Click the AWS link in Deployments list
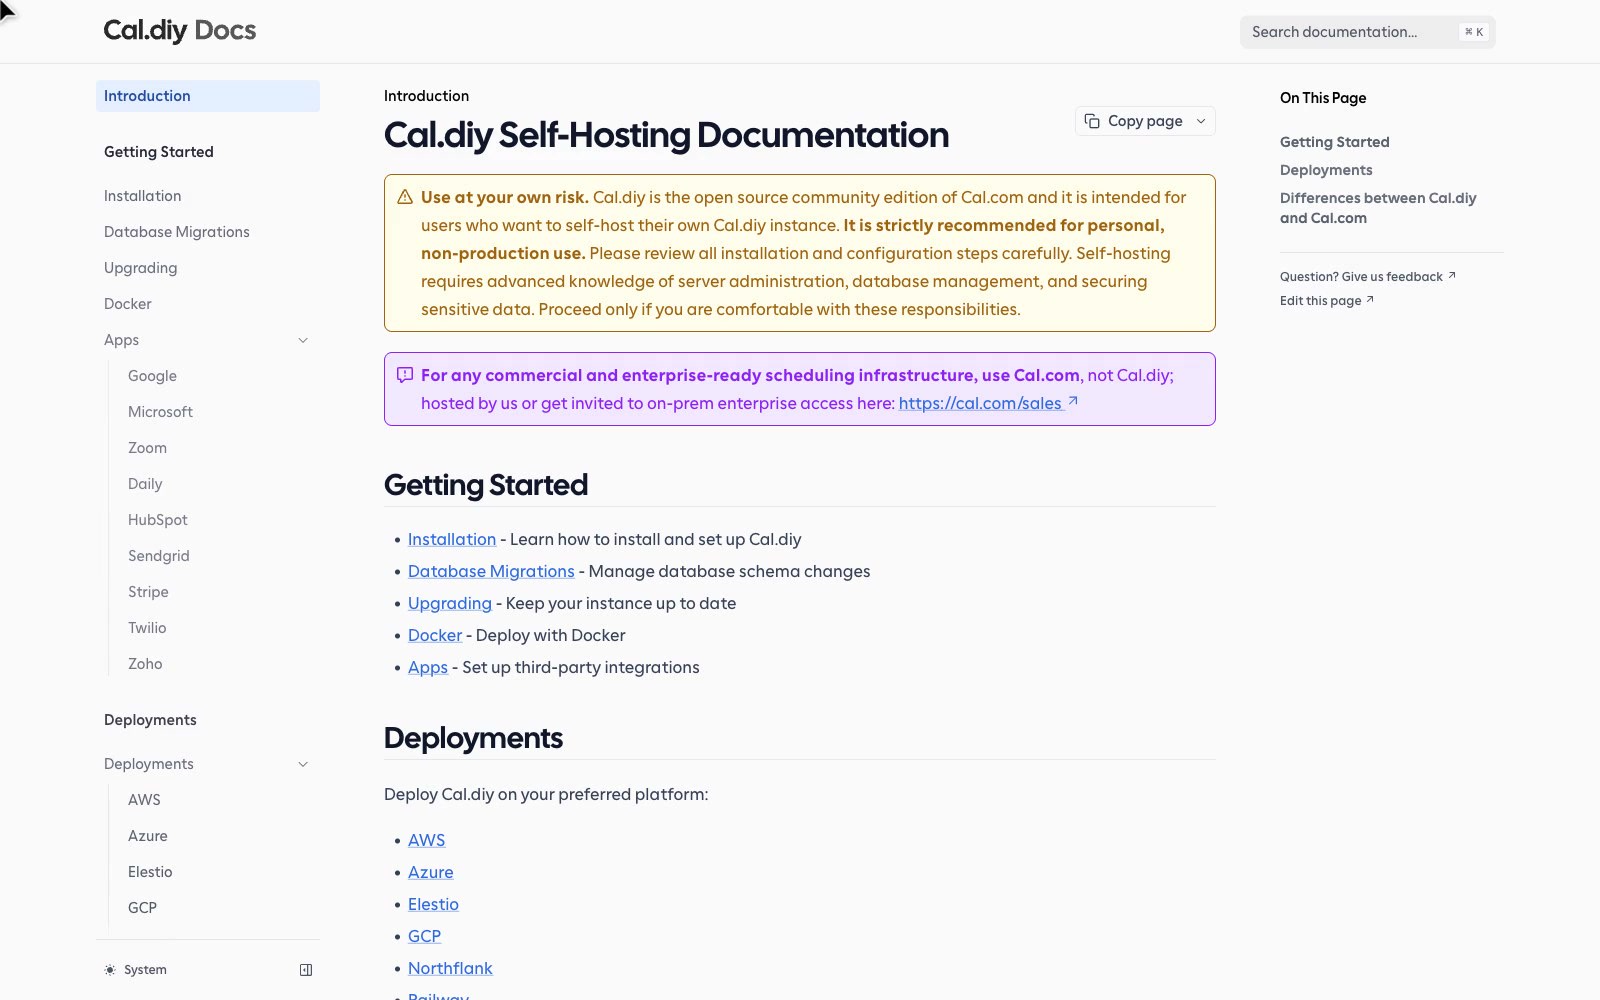The image size is (1600, 1000). (x=426, y=840)
